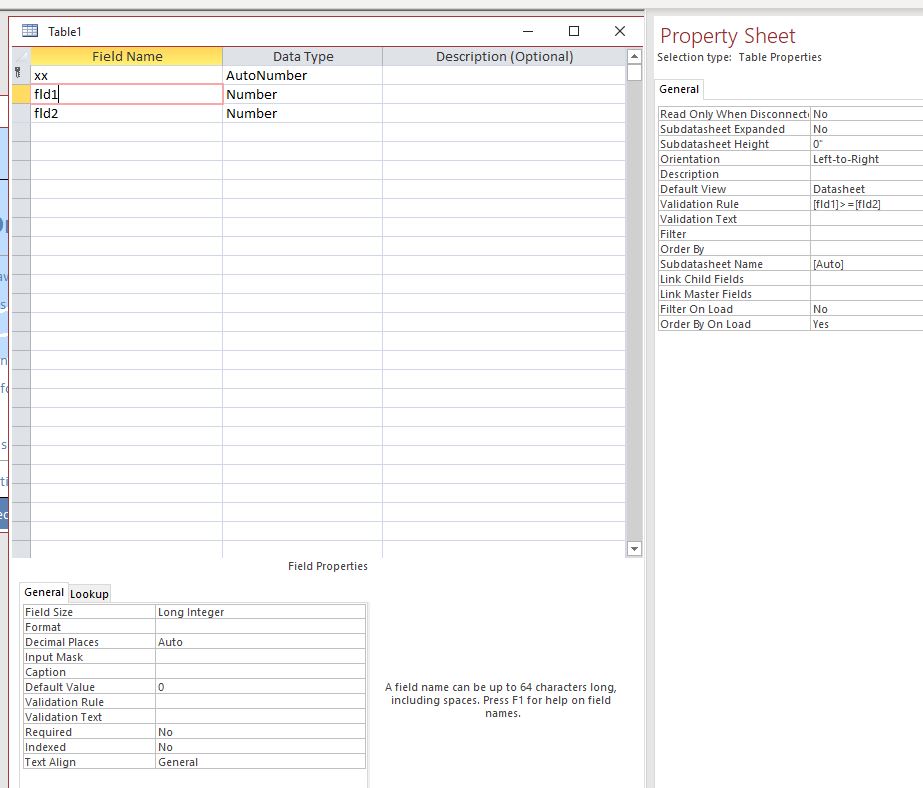Switch to the Lookup tab in Field Properties
The height and width of the screenshot is (788, 923).
pos(89,594)
